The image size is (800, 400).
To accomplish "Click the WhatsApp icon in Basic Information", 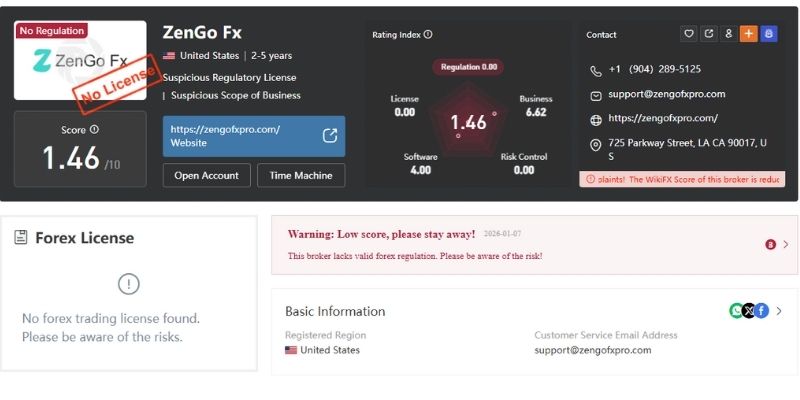I will [x=736, y=310].
